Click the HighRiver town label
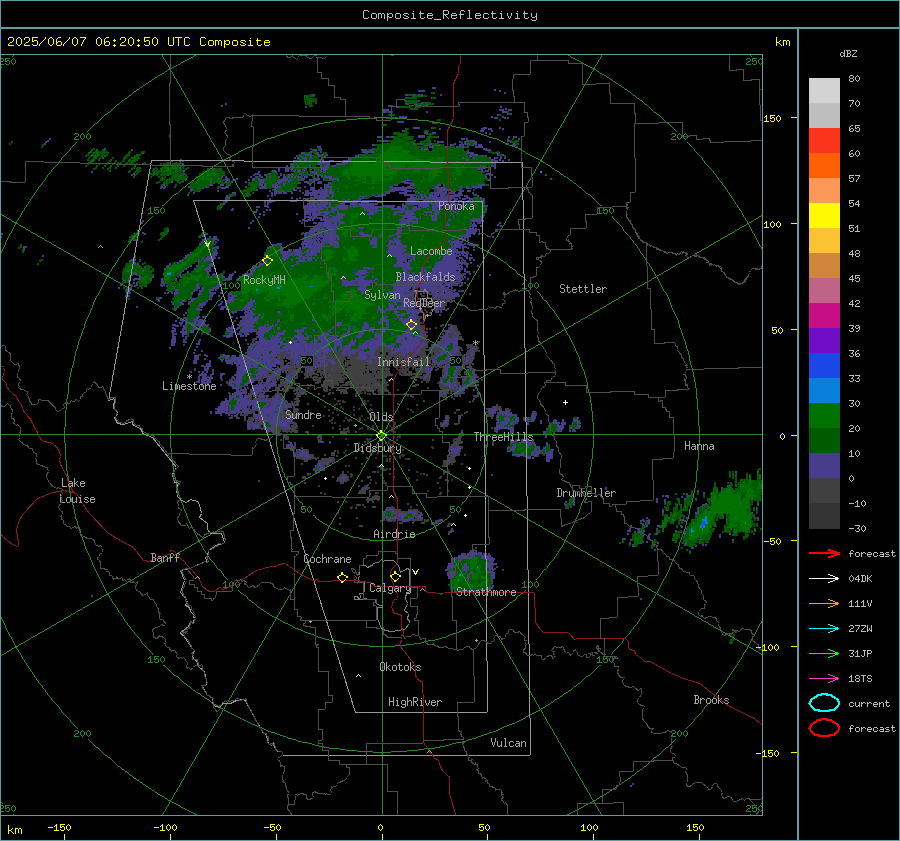The height and width of the screenshot is (841, 900). (x=415, y=702)
